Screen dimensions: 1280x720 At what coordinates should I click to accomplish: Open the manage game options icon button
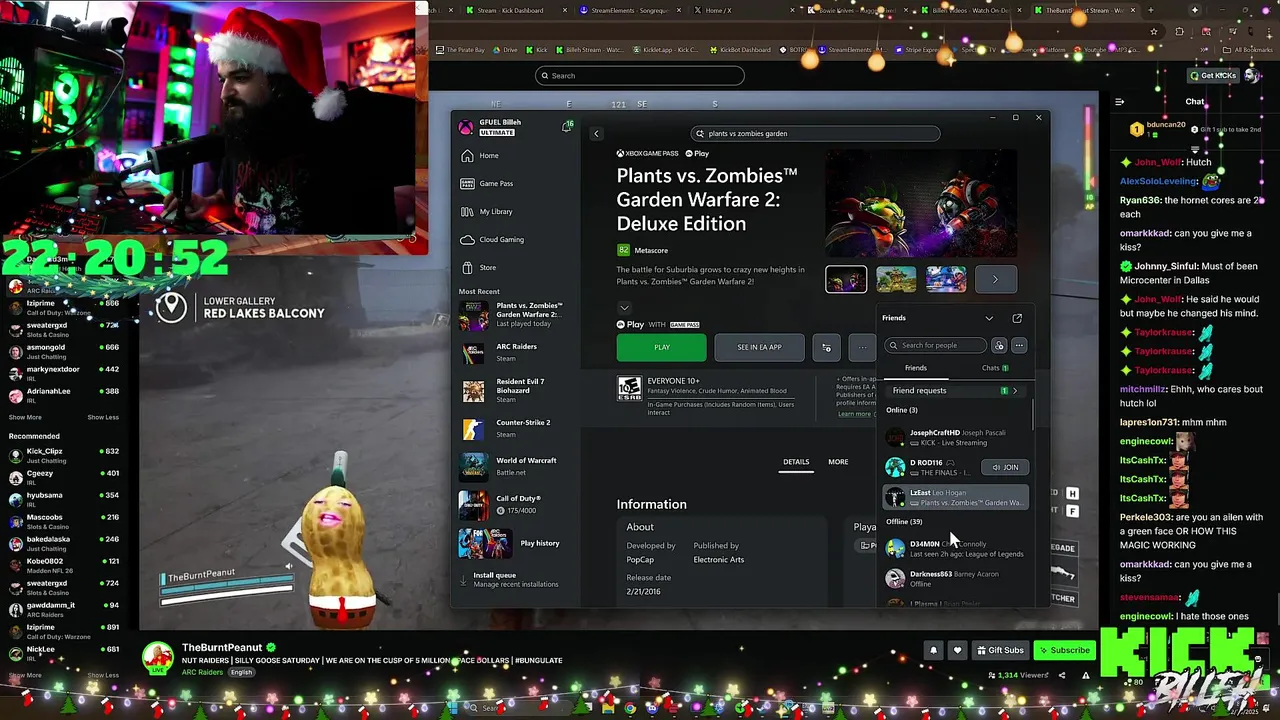[826, 347]
